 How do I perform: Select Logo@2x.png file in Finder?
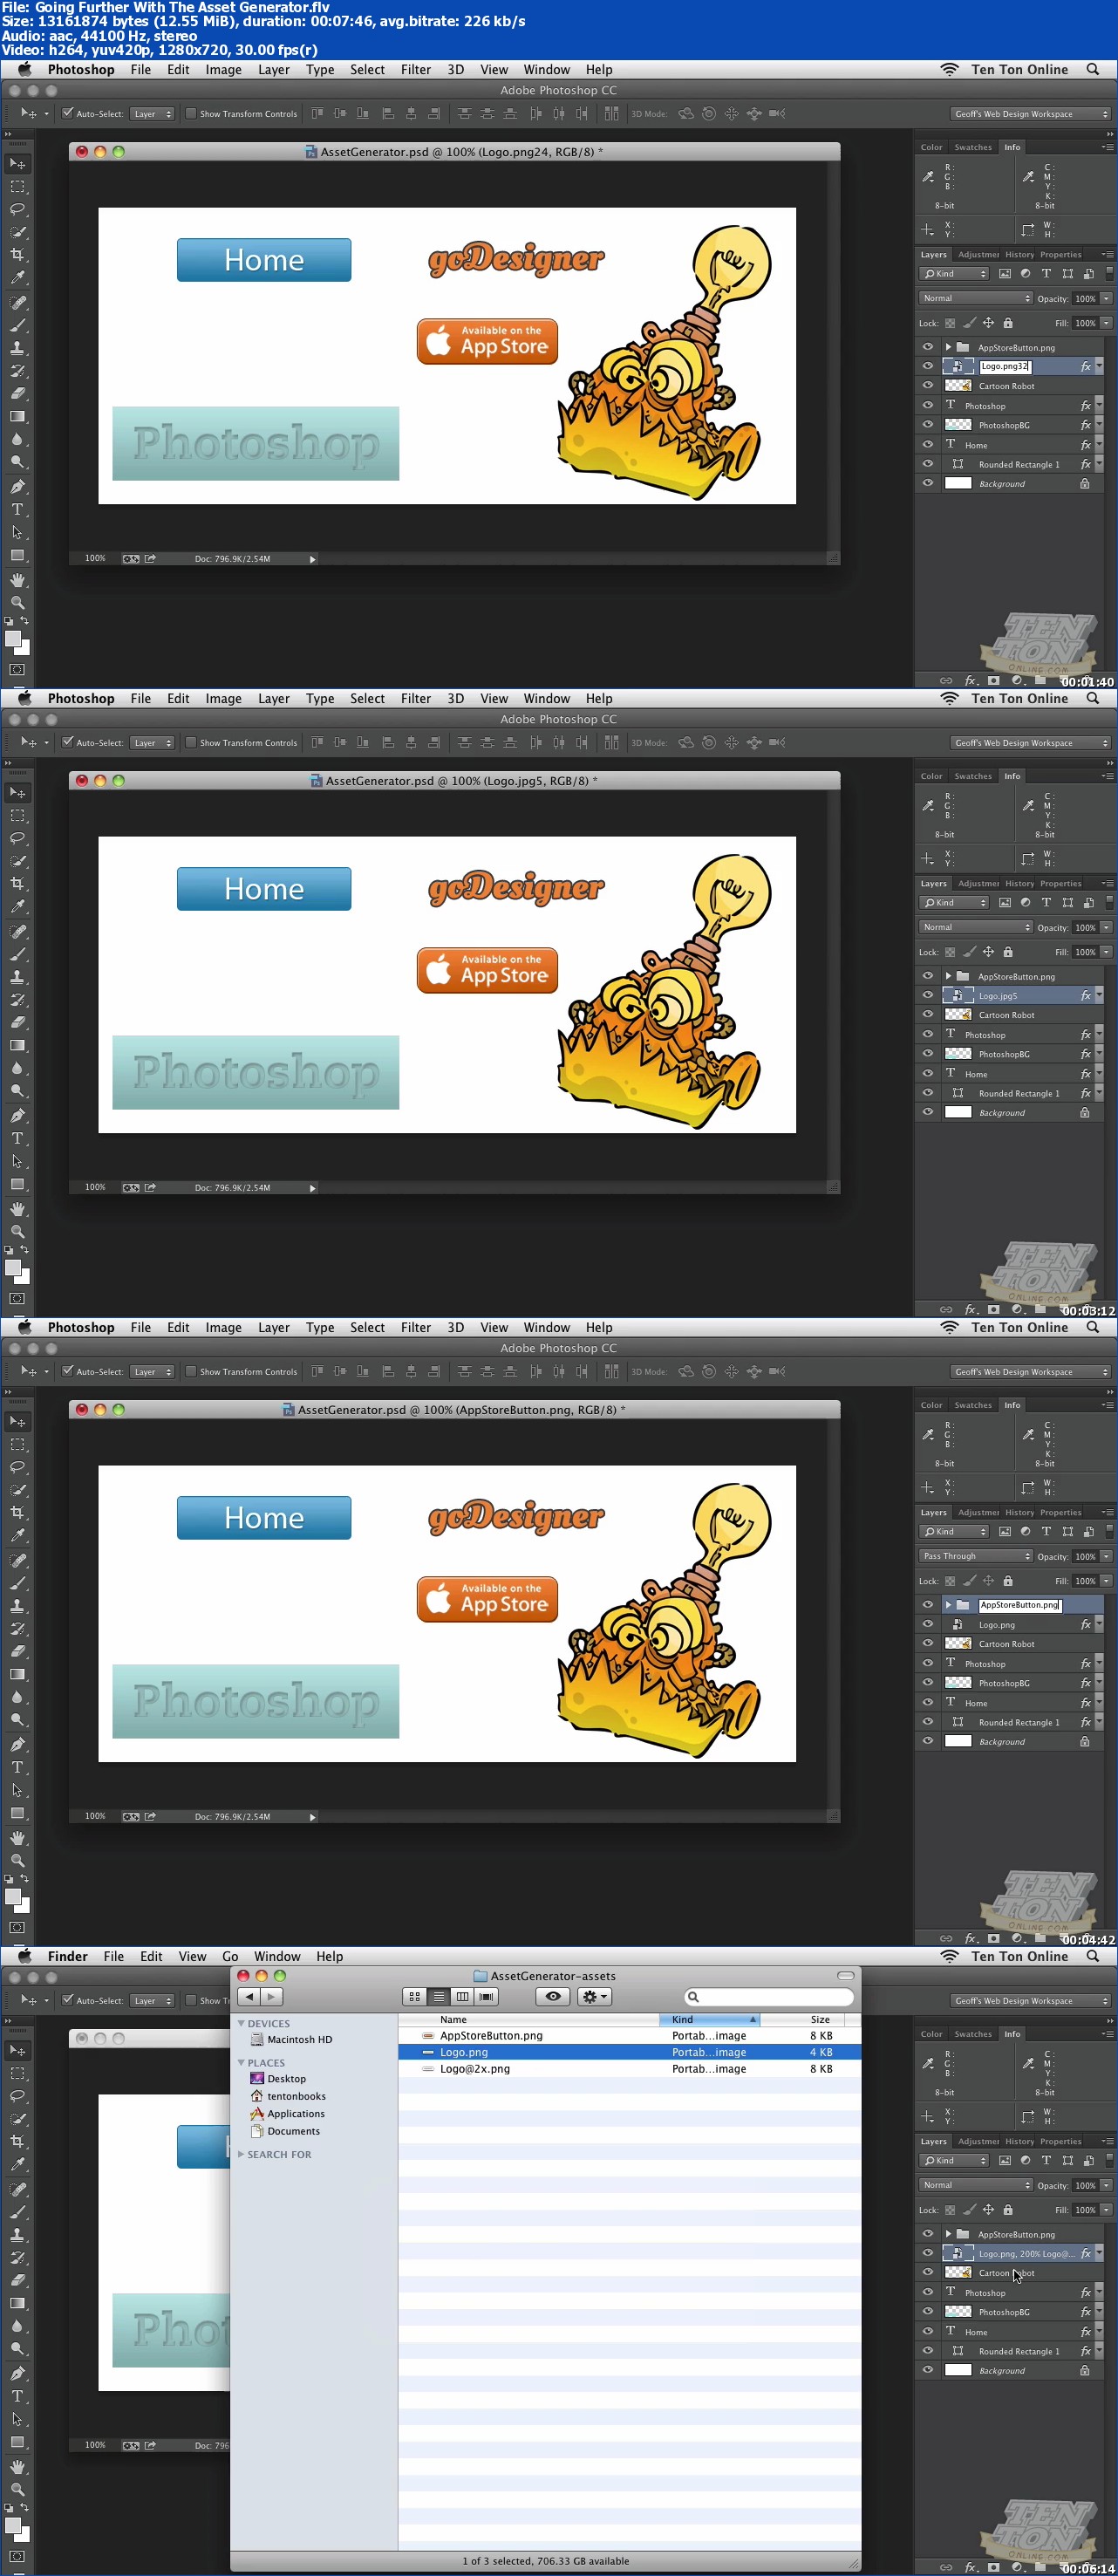coord(629,2069)
